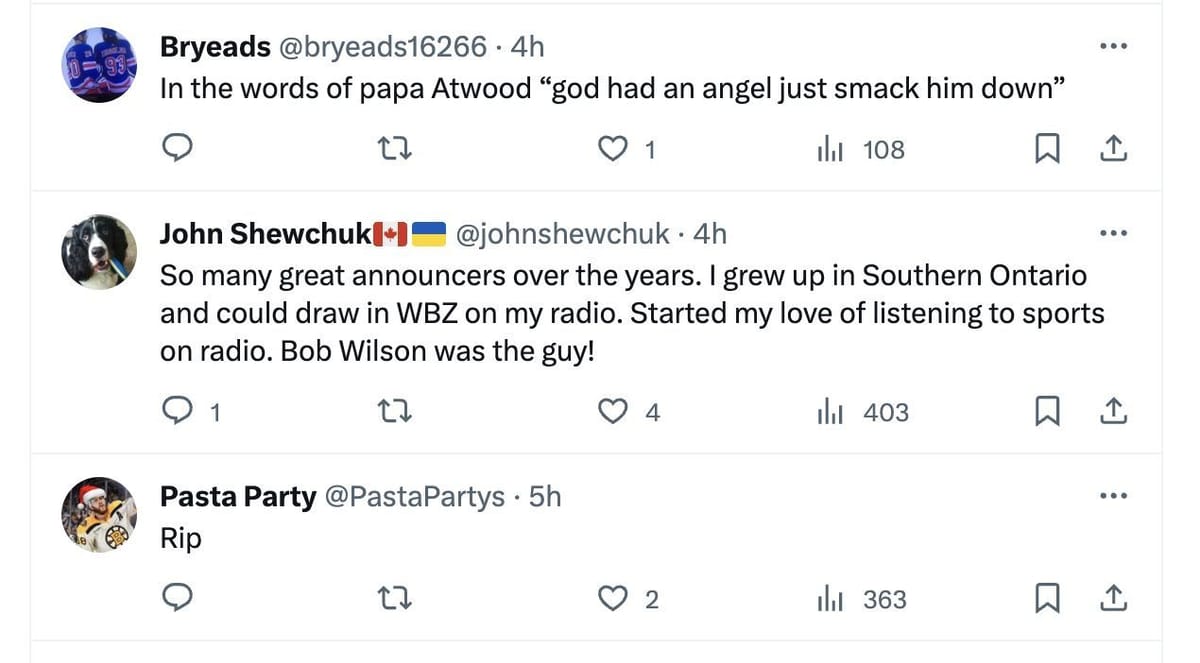Like Bryeads' papa Atwood tweet
1200x663 pixels.
click(x=611, y=150)
